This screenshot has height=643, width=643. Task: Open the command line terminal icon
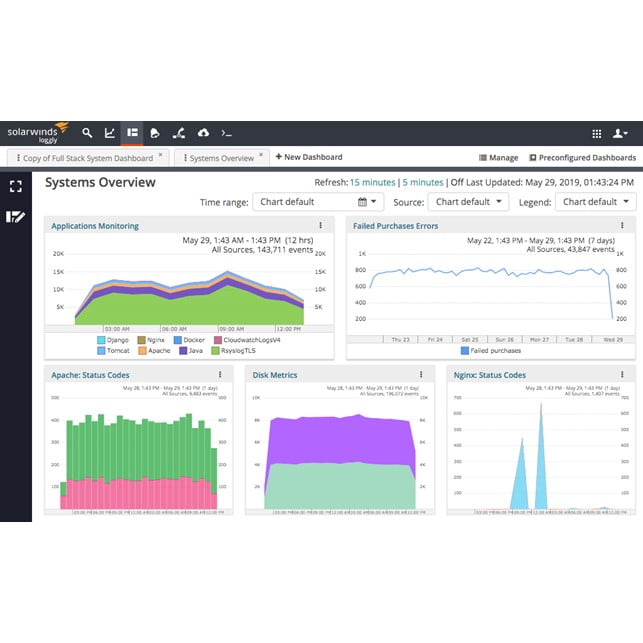click(227, 133)
